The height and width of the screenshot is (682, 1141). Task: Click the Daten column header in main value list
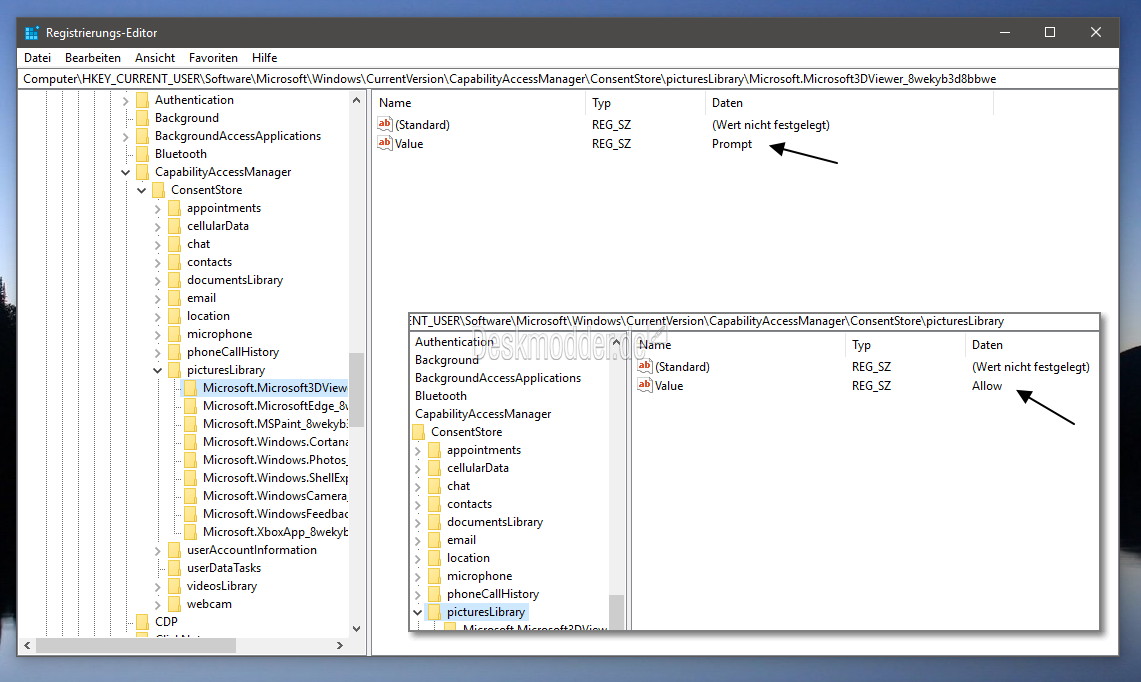[x=849, y=103]
